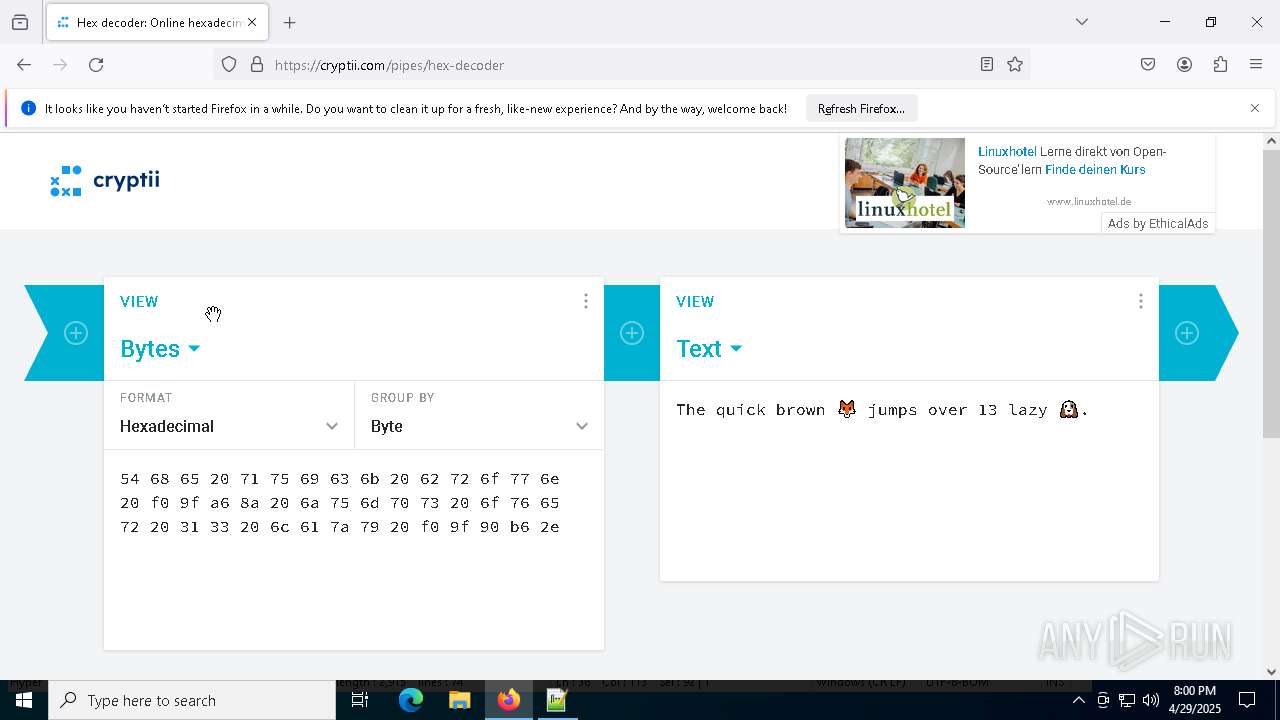Open the Windows Start menu
The width and height of the screenshot is (1280, 720).
click(x=24, y=700)
